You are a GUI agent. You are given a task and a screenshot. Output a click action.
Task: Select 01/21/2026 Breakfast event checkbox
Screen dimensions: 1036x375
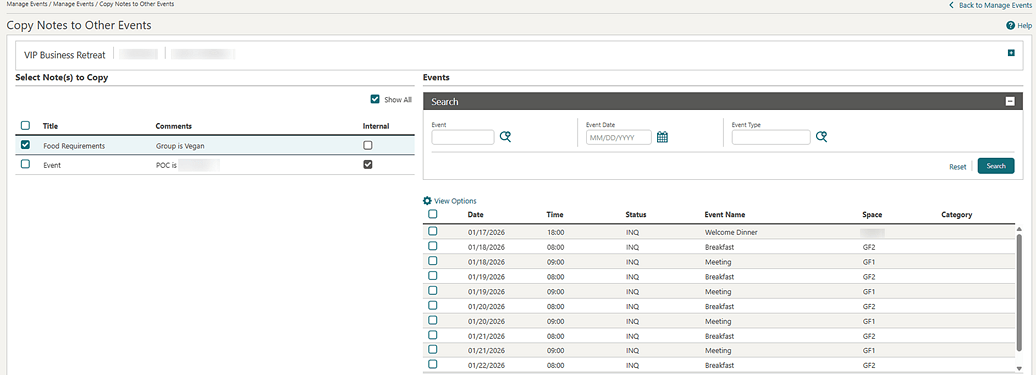coord(433,335)
